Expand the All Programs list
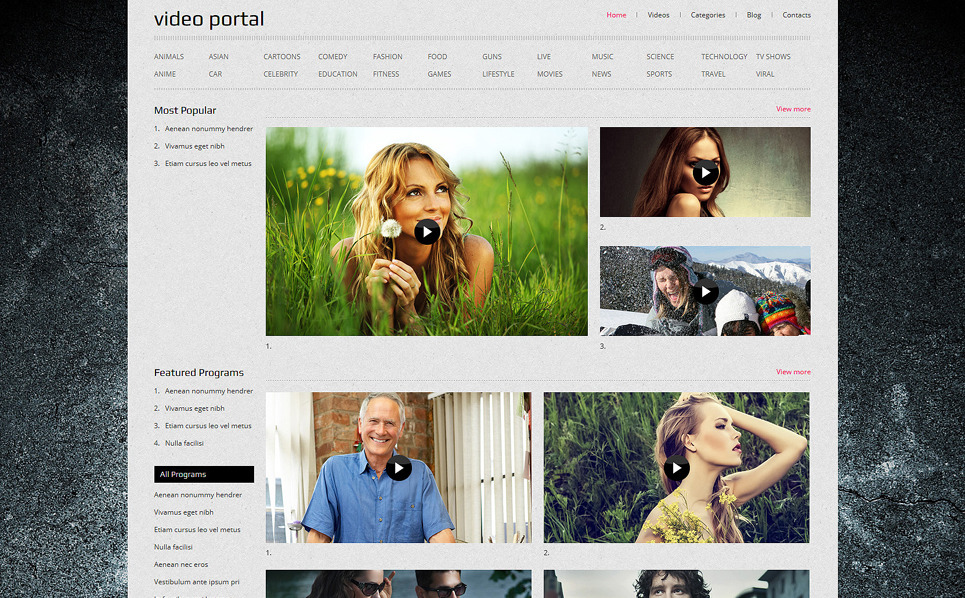The width and height of the screenshot is (965, 598). pos(203,473)
